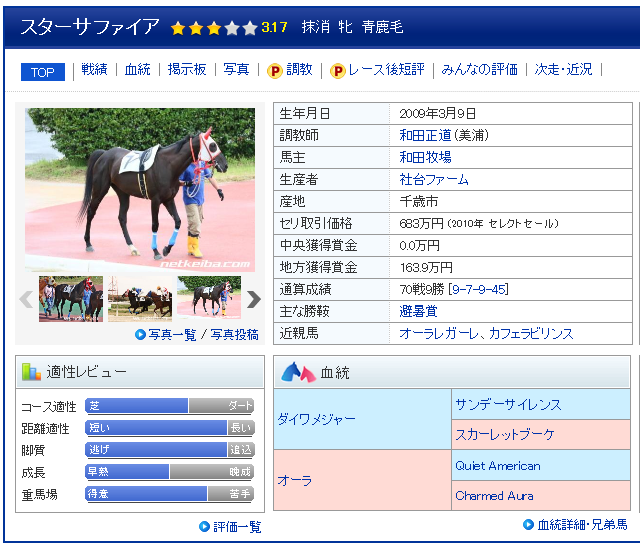Open sire ダイワメジャー link
Image resolution: width=640 pixels, height=547 pixels.
tap(316, 419)
